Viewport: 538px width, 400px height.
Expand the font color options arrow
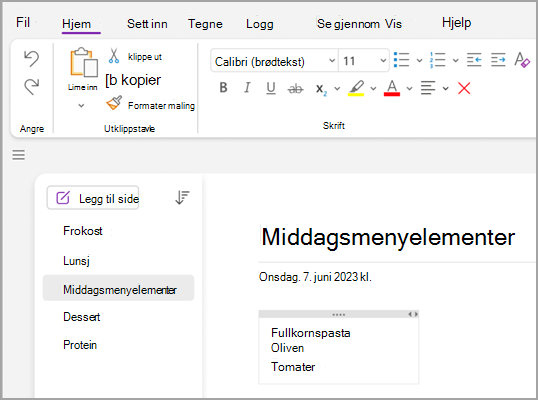click(x=409, y=89)
